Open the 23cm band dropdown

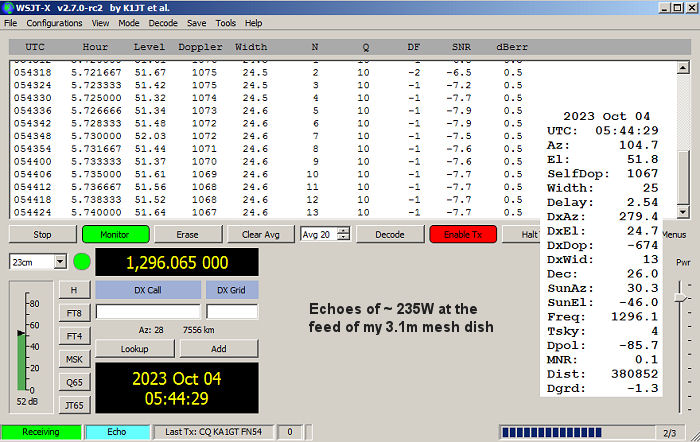[60, 262]
